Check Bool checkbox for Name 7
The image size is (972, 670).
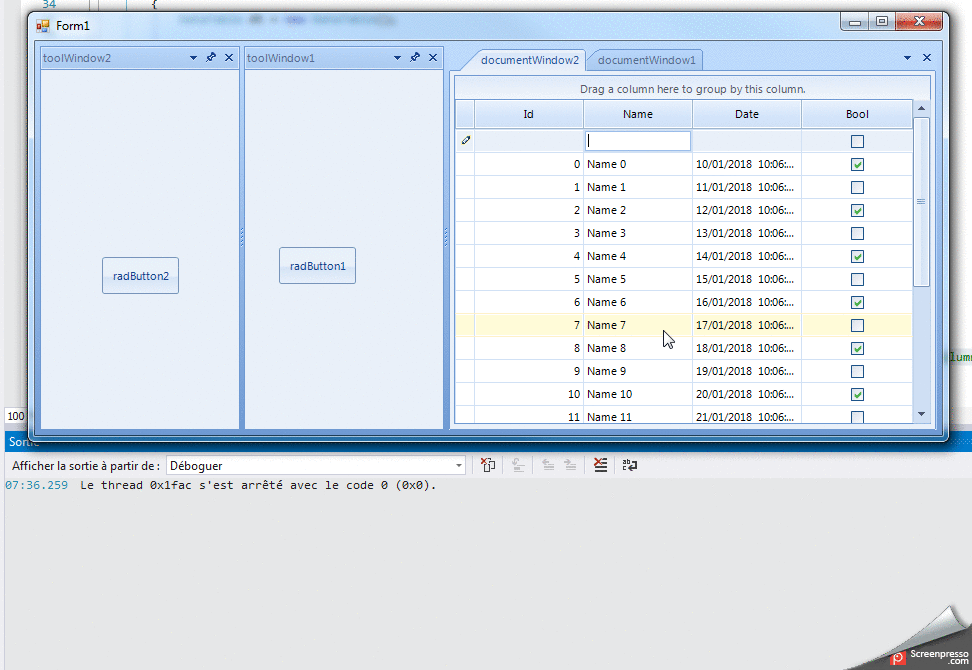point(857,325)
